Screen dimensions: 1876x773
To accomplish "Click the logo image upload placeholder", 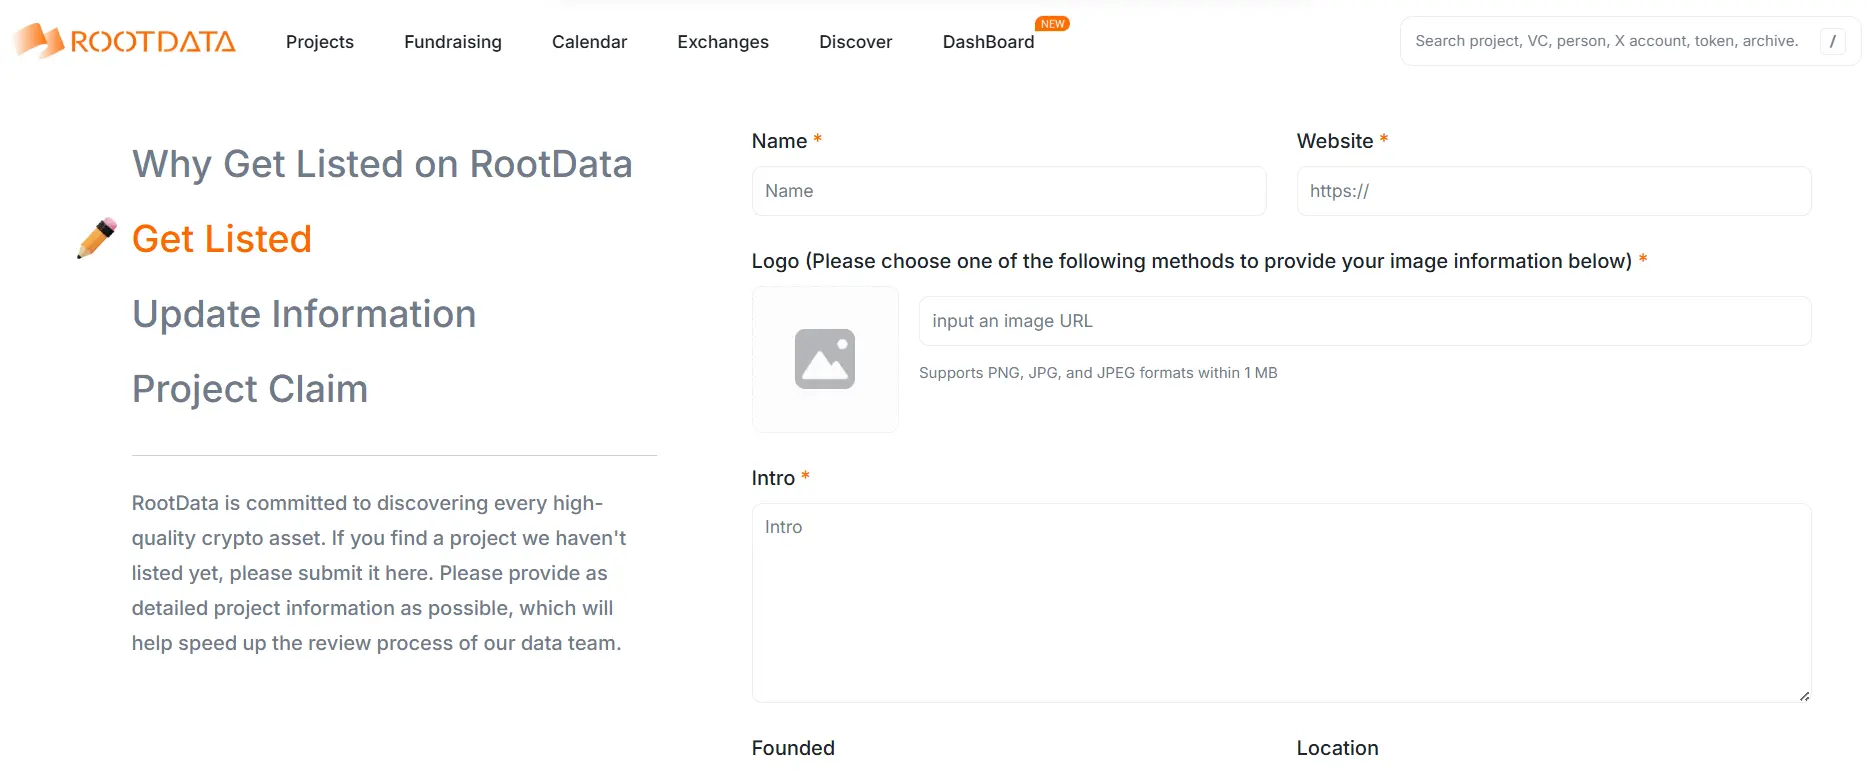I will 825,359.
